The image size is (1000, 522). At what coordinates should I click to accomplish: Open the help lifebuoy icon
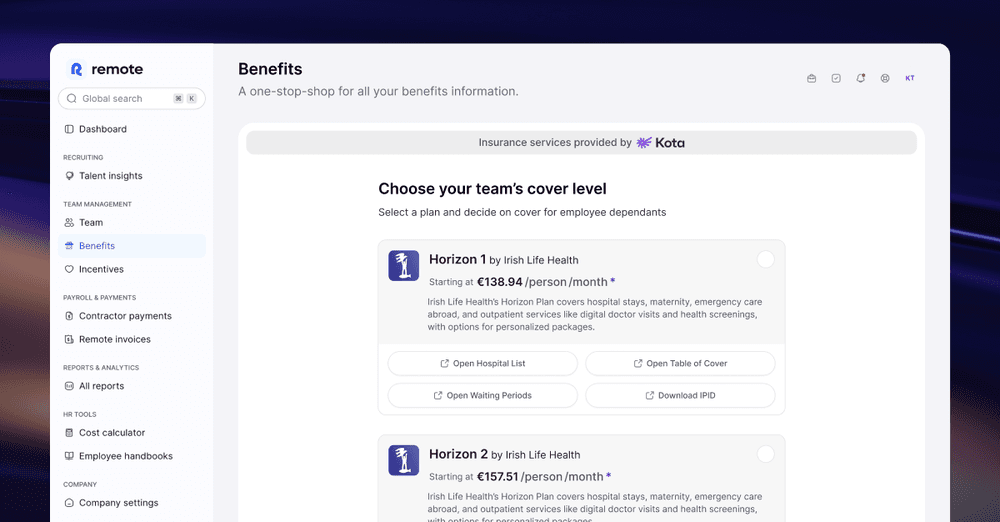[x=885, y=78]
